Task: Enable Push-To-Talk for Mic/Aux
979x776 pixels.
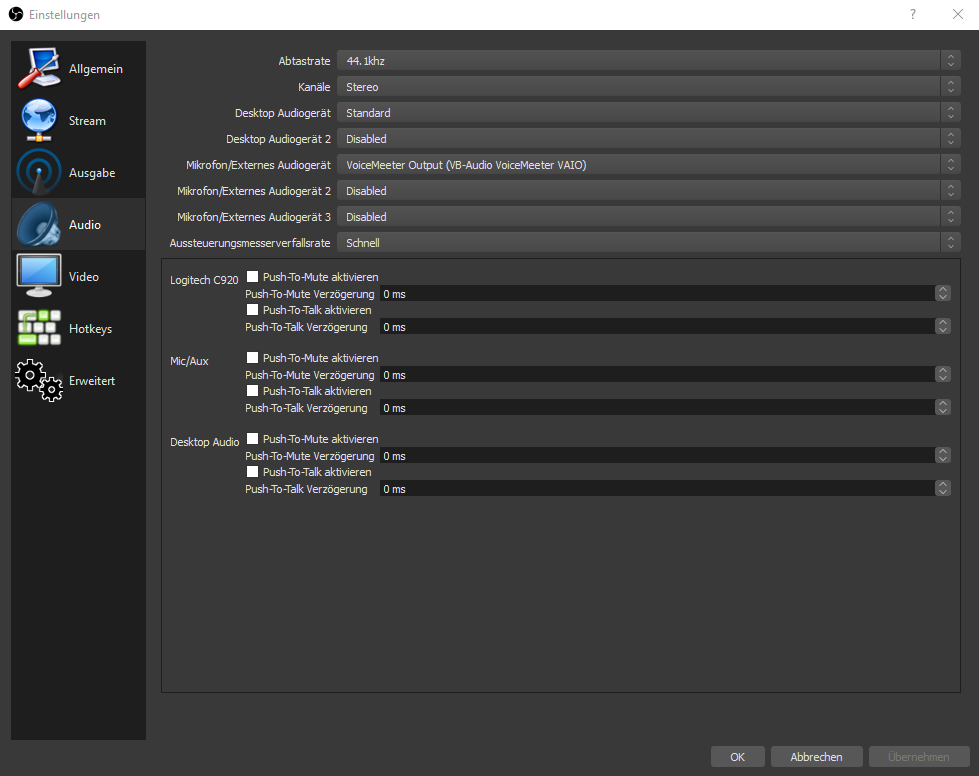Action: tap(252, 391)
